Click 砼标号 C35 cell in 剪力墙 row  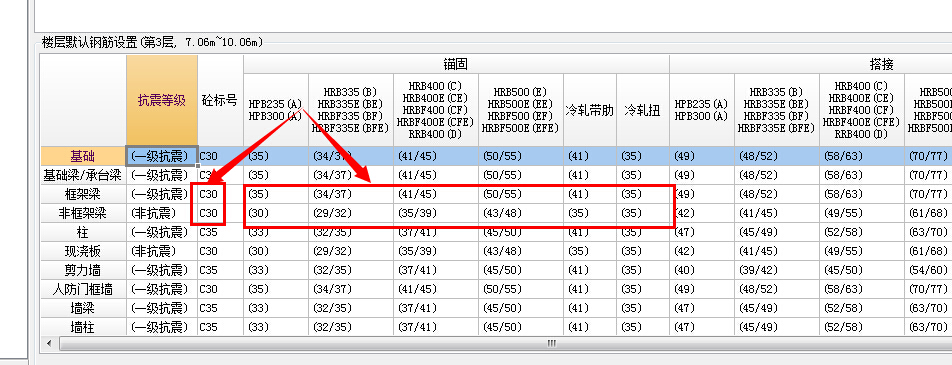coord(220,270)
